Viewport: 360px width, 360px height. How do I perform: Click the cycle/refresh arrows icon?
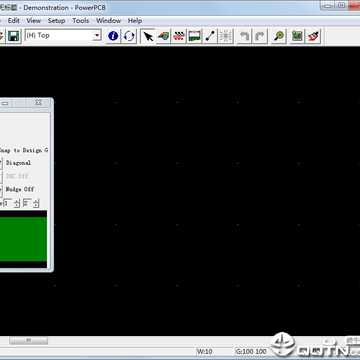[129, 36]
